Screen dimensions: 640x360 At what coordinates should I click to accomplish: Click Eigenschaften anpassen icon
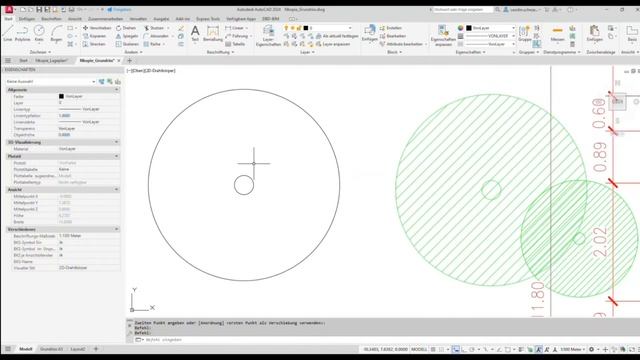[443, 35]
